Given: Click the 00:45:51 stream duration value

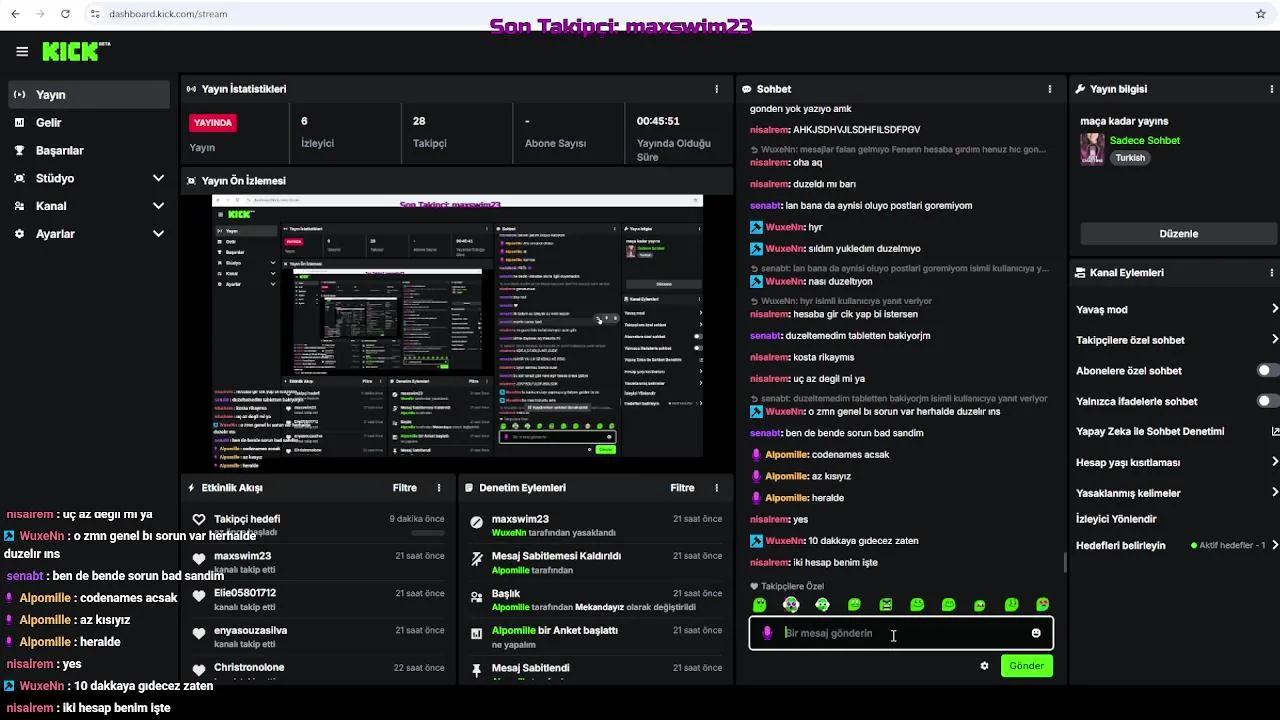Looking at the screenshot, I should (x=658, y=121).
